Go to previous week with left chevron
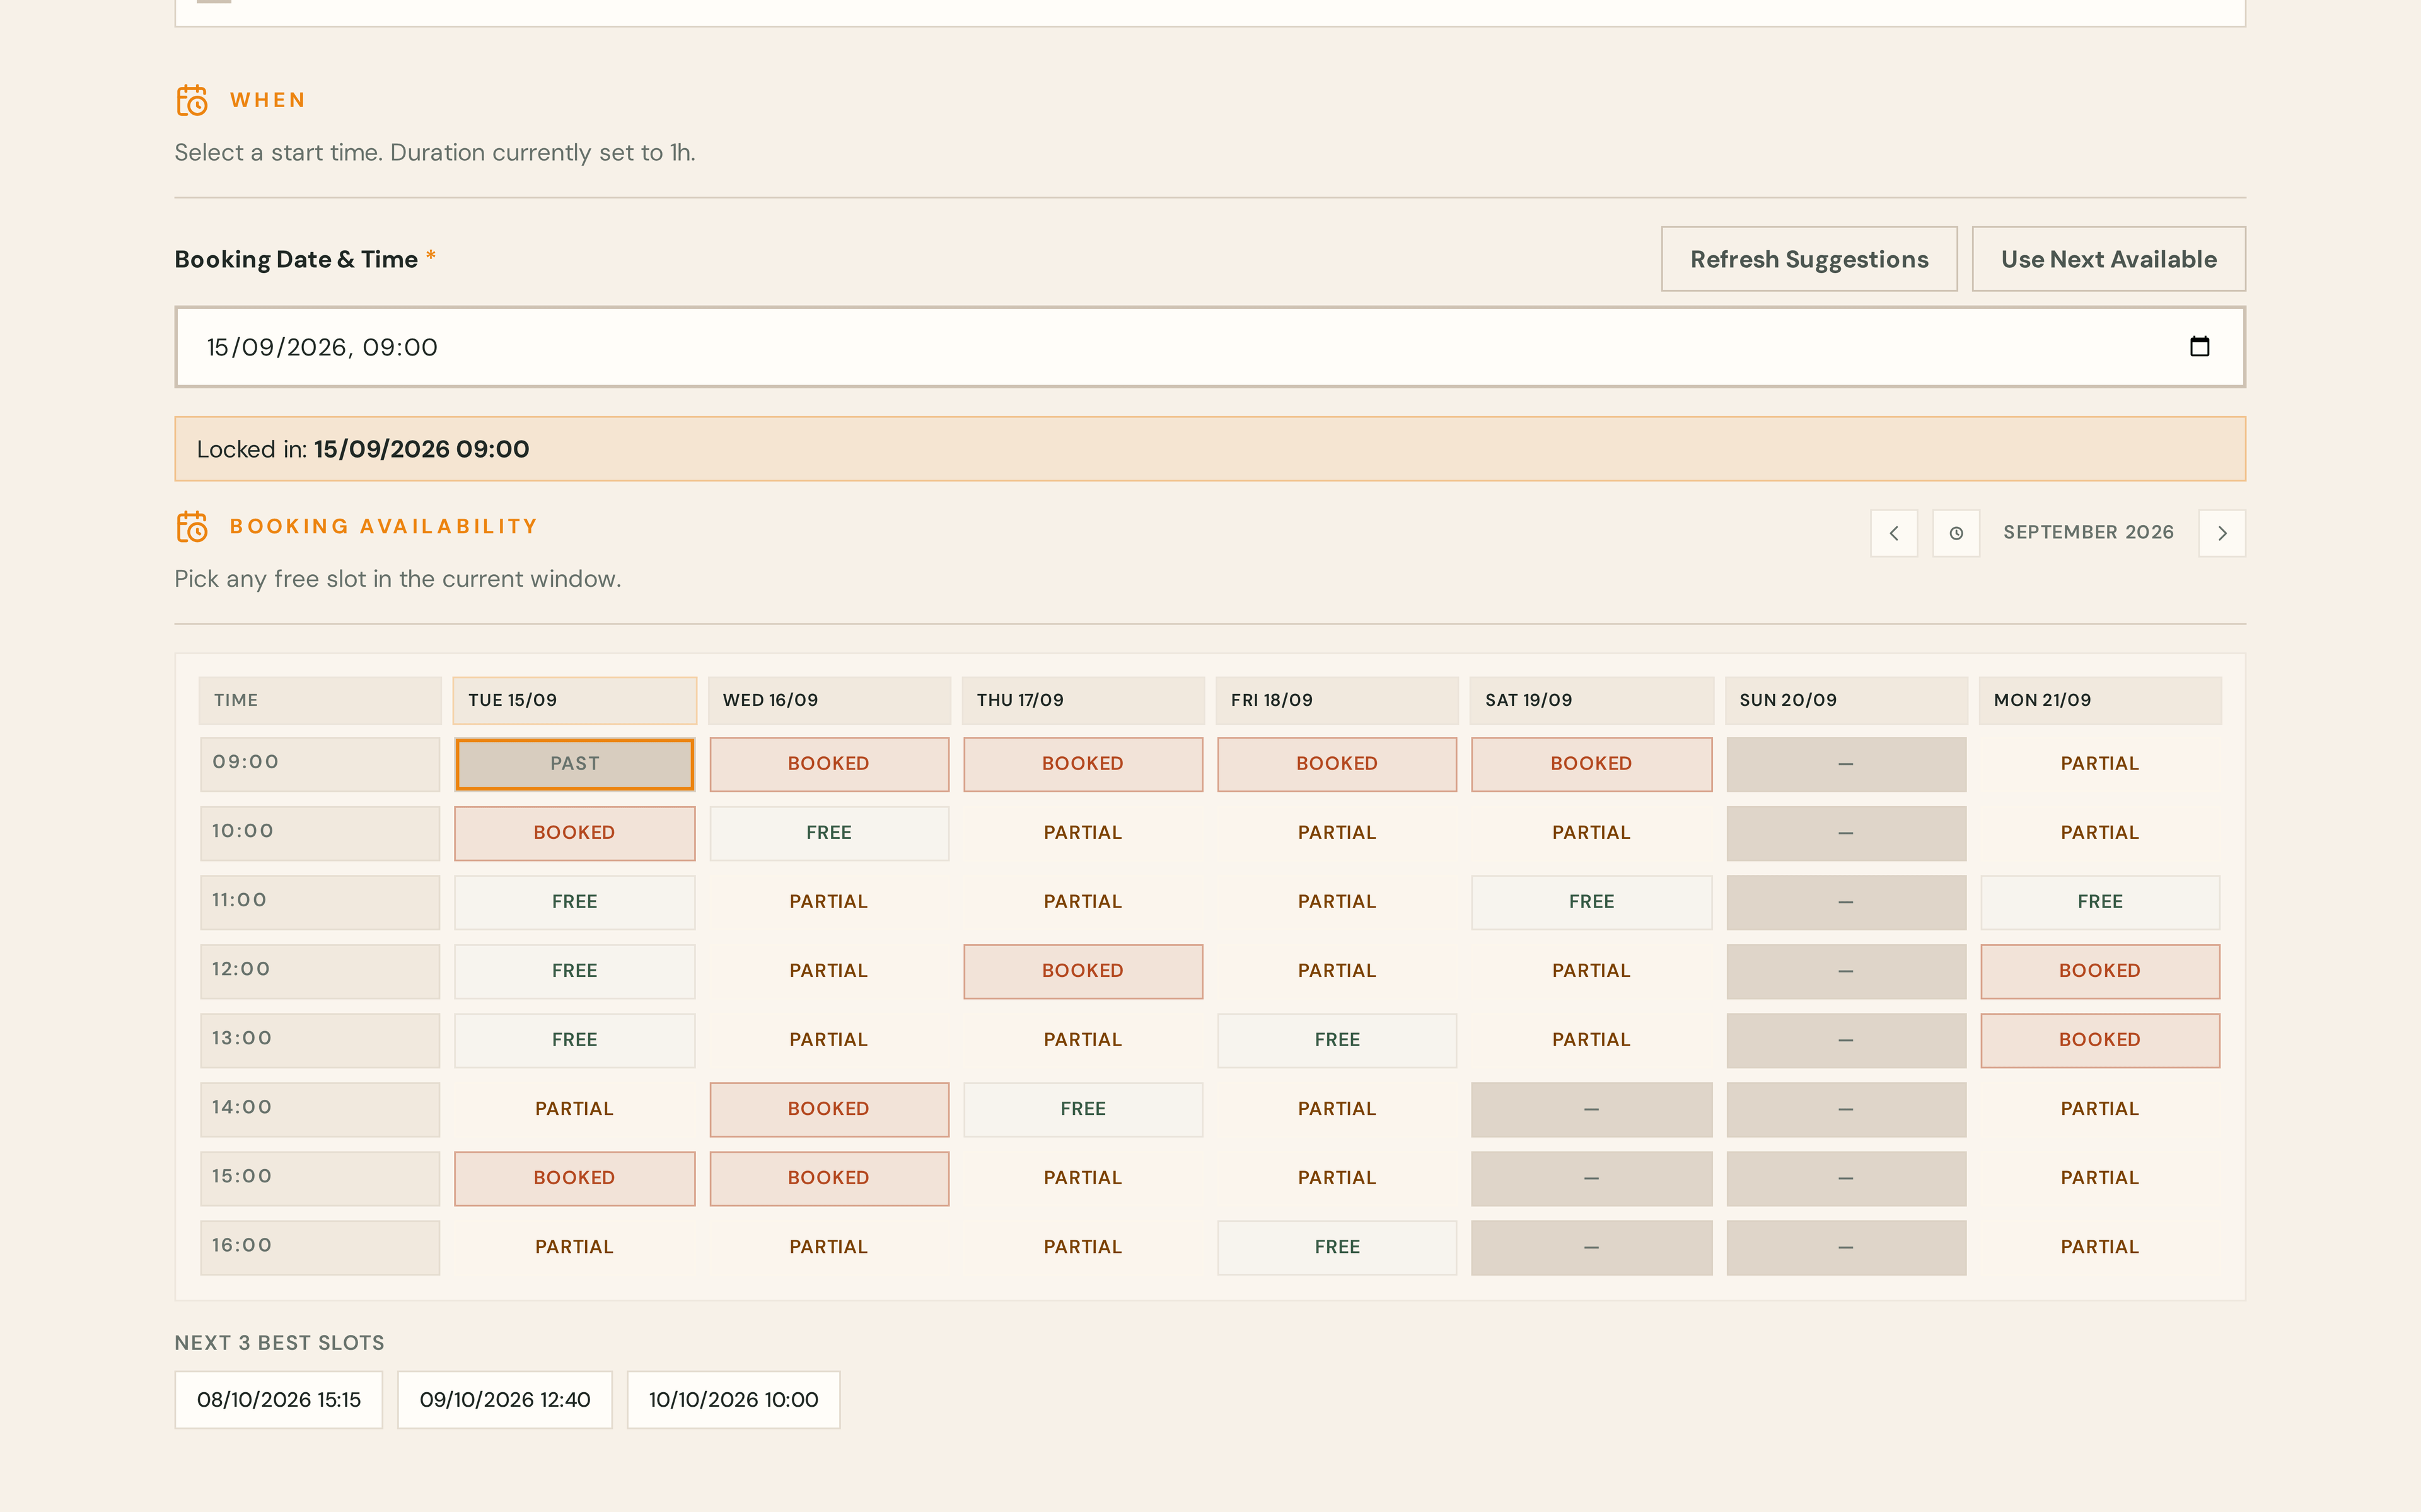 (x=1894, y=533)
